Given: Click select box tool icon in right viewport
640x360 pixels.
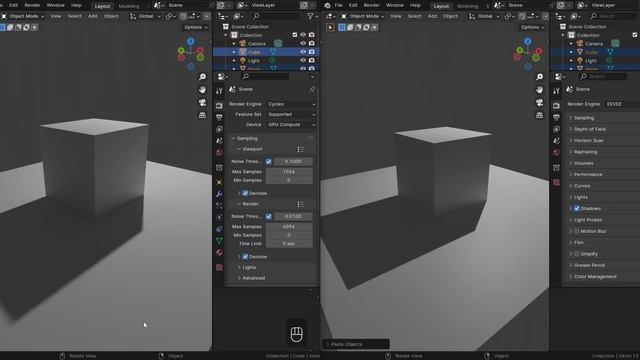Looking at the screenshot, I should (x=330, y=27).
